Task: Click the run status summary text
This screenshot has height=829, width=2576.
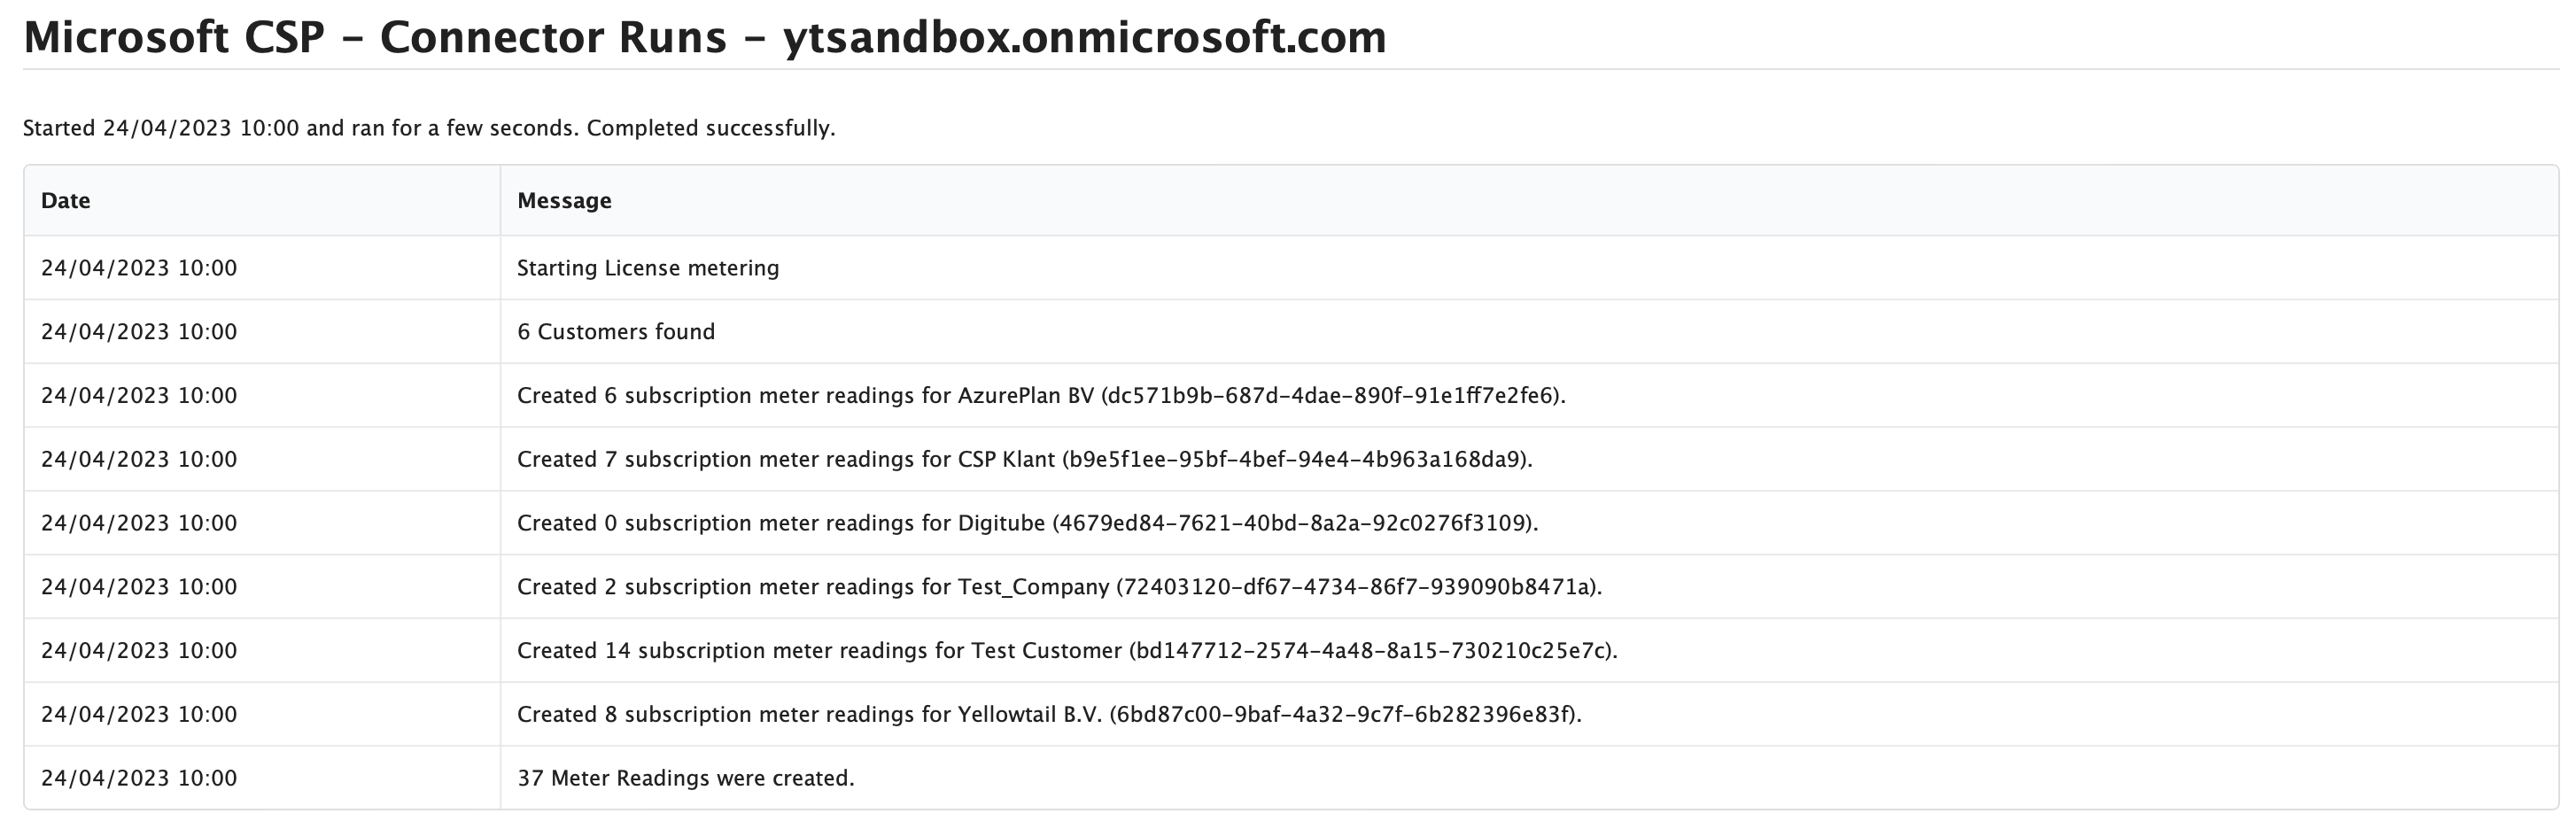Action: 428,128
